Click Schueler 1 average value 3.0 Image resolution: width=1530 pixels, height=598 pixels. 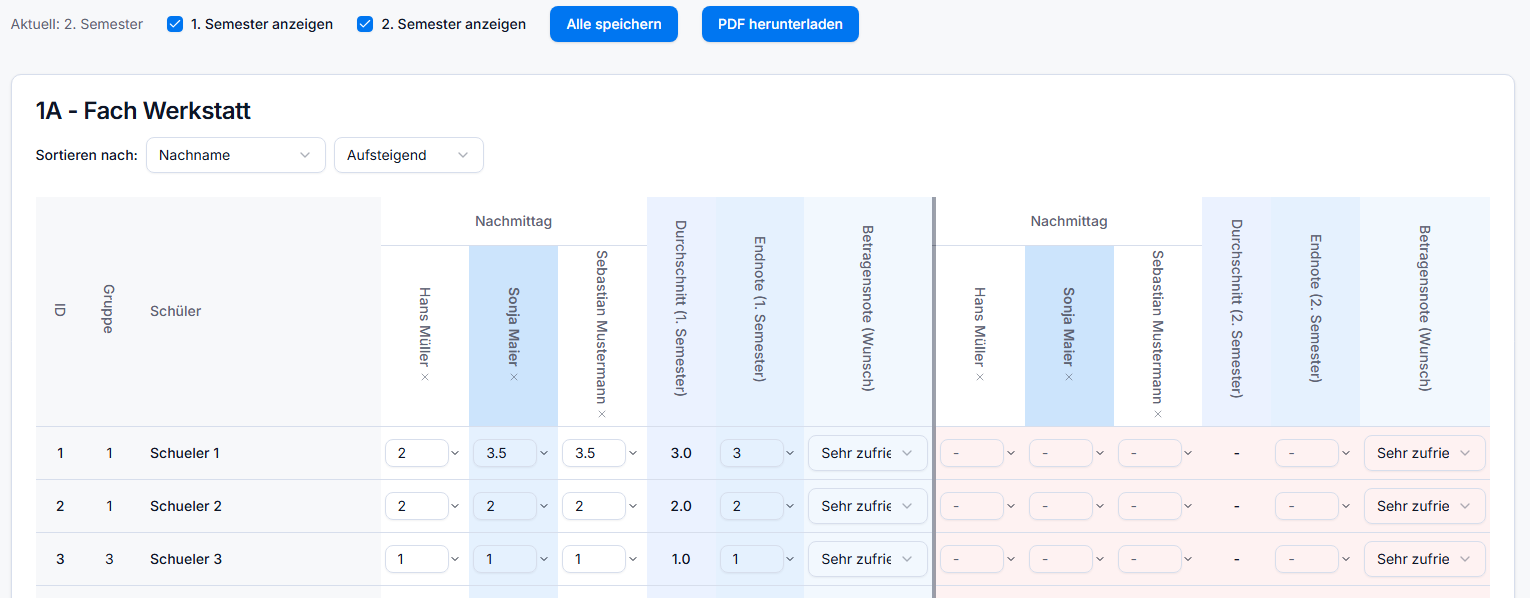coord(681,453)
